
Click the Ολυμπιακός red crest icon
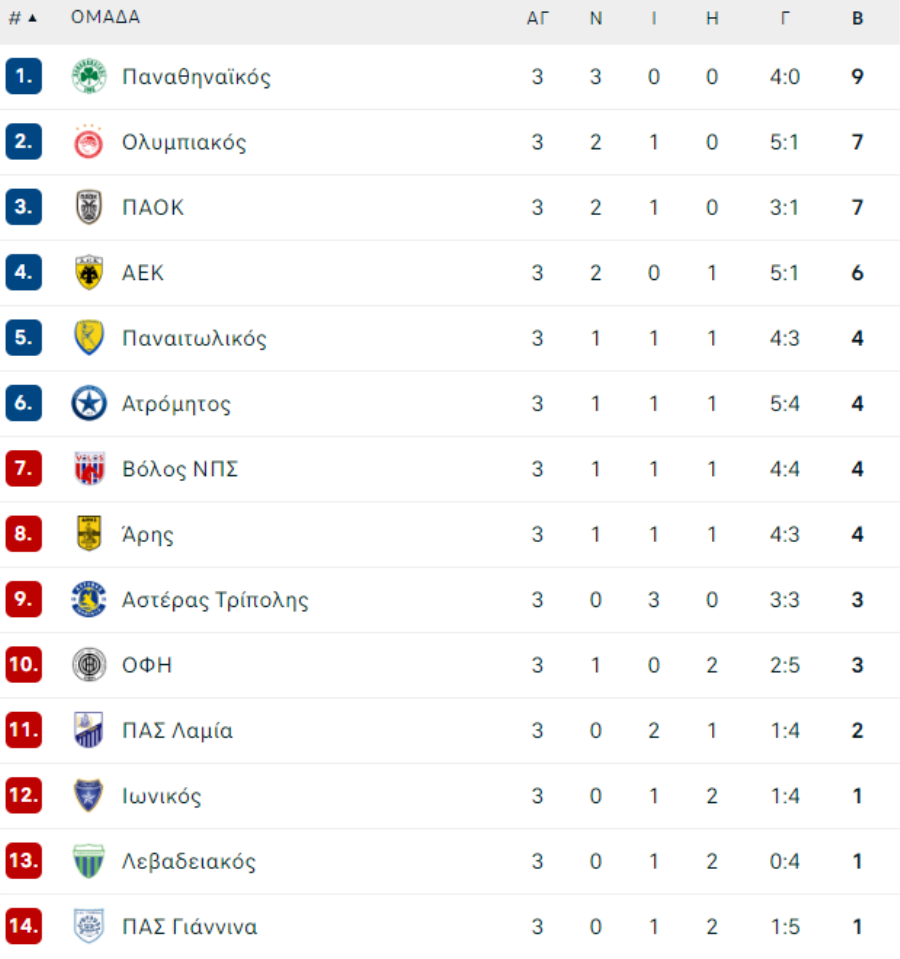click(x=89, y=142)
